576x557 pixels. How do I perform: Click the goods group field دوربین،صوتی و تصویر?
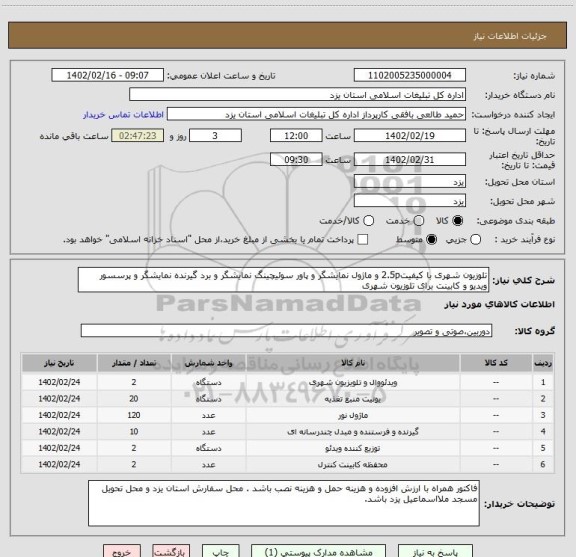pyautogui.click(x=286, y=331)
